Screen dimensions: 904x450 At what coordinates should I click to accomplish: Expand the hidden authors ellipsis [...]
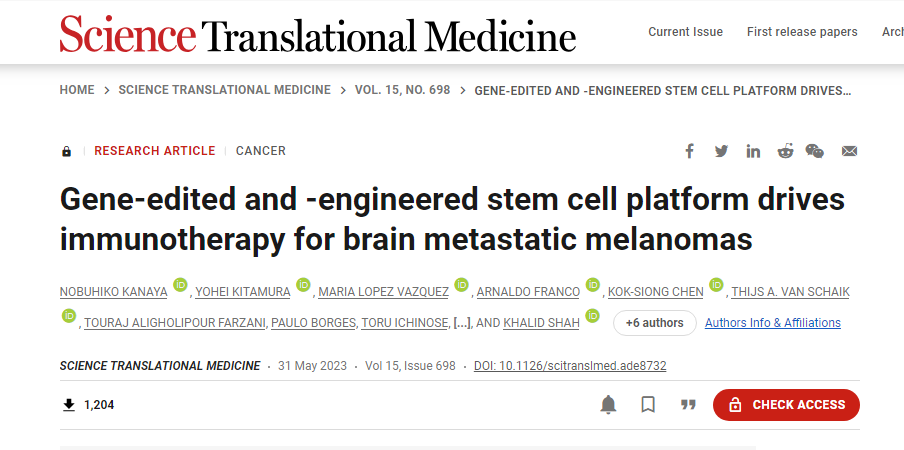click(461, 323)
